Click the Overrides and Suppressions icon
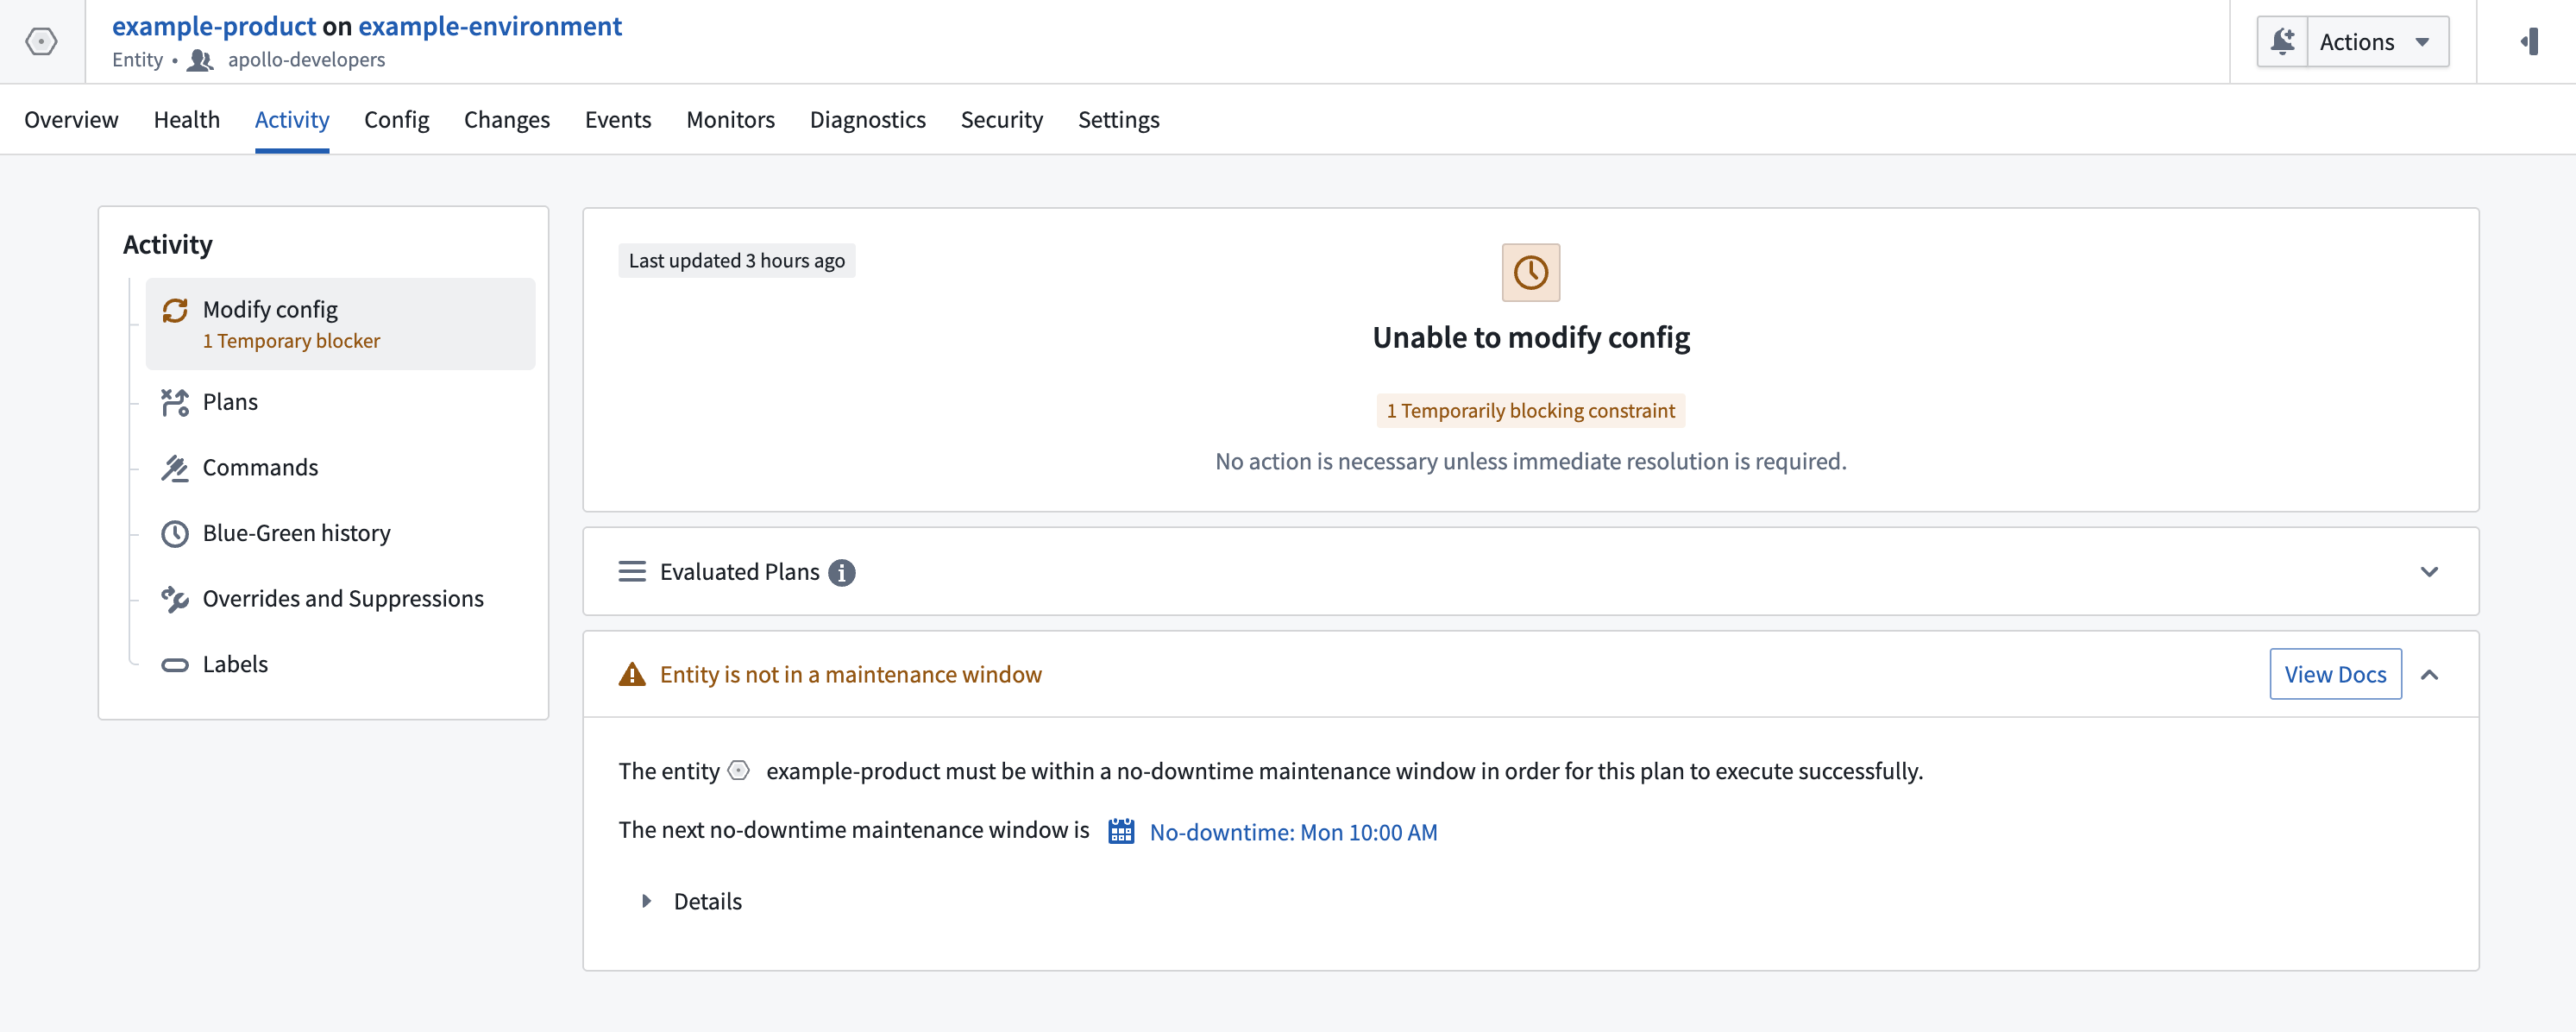 (176, 598)
